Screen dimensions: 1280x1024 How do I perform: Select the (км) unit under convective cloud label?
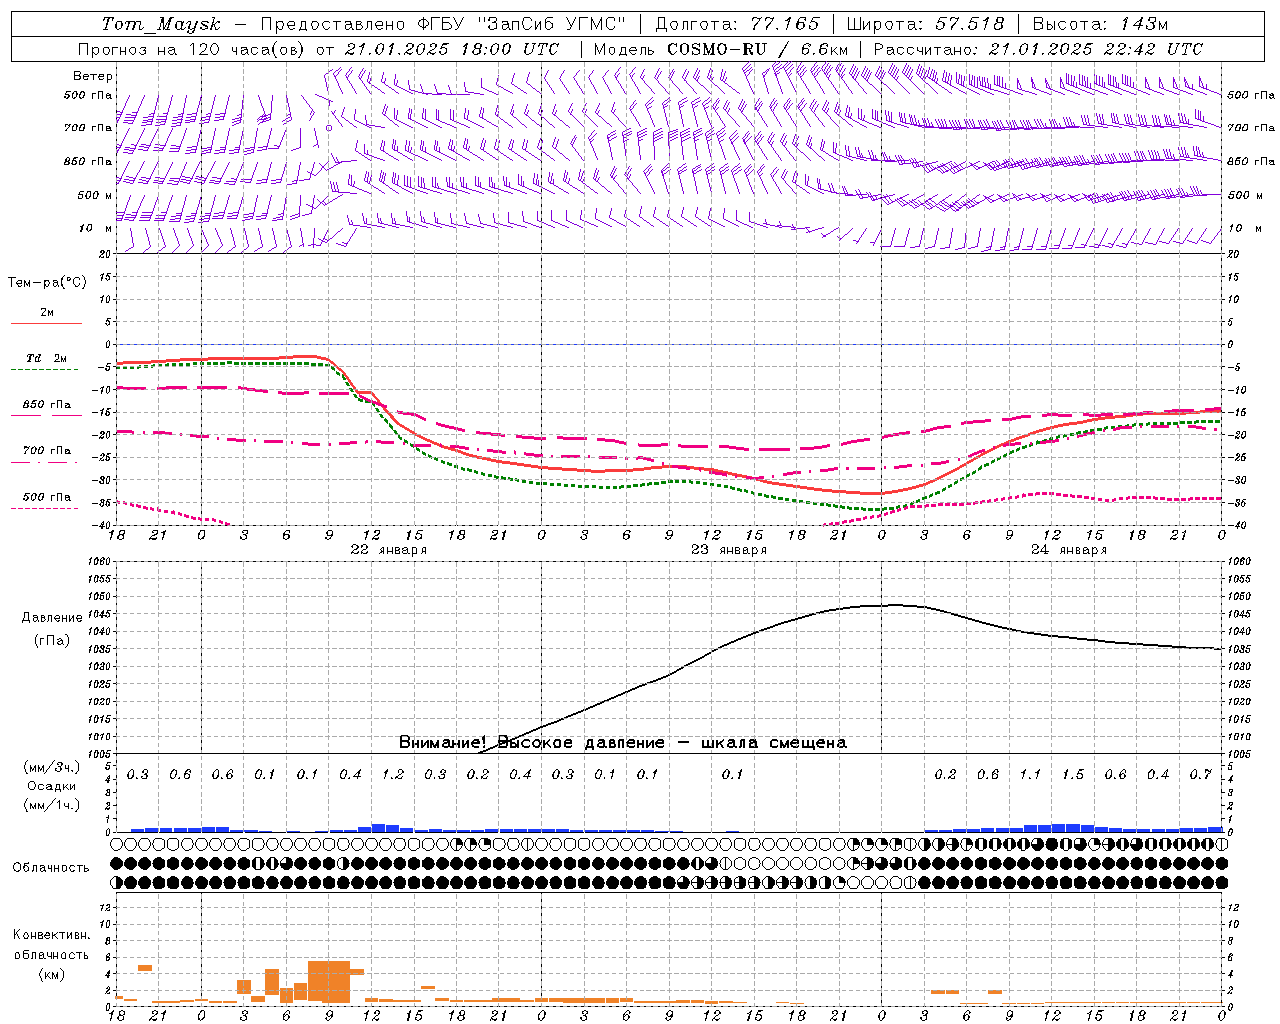pos(52,974)
